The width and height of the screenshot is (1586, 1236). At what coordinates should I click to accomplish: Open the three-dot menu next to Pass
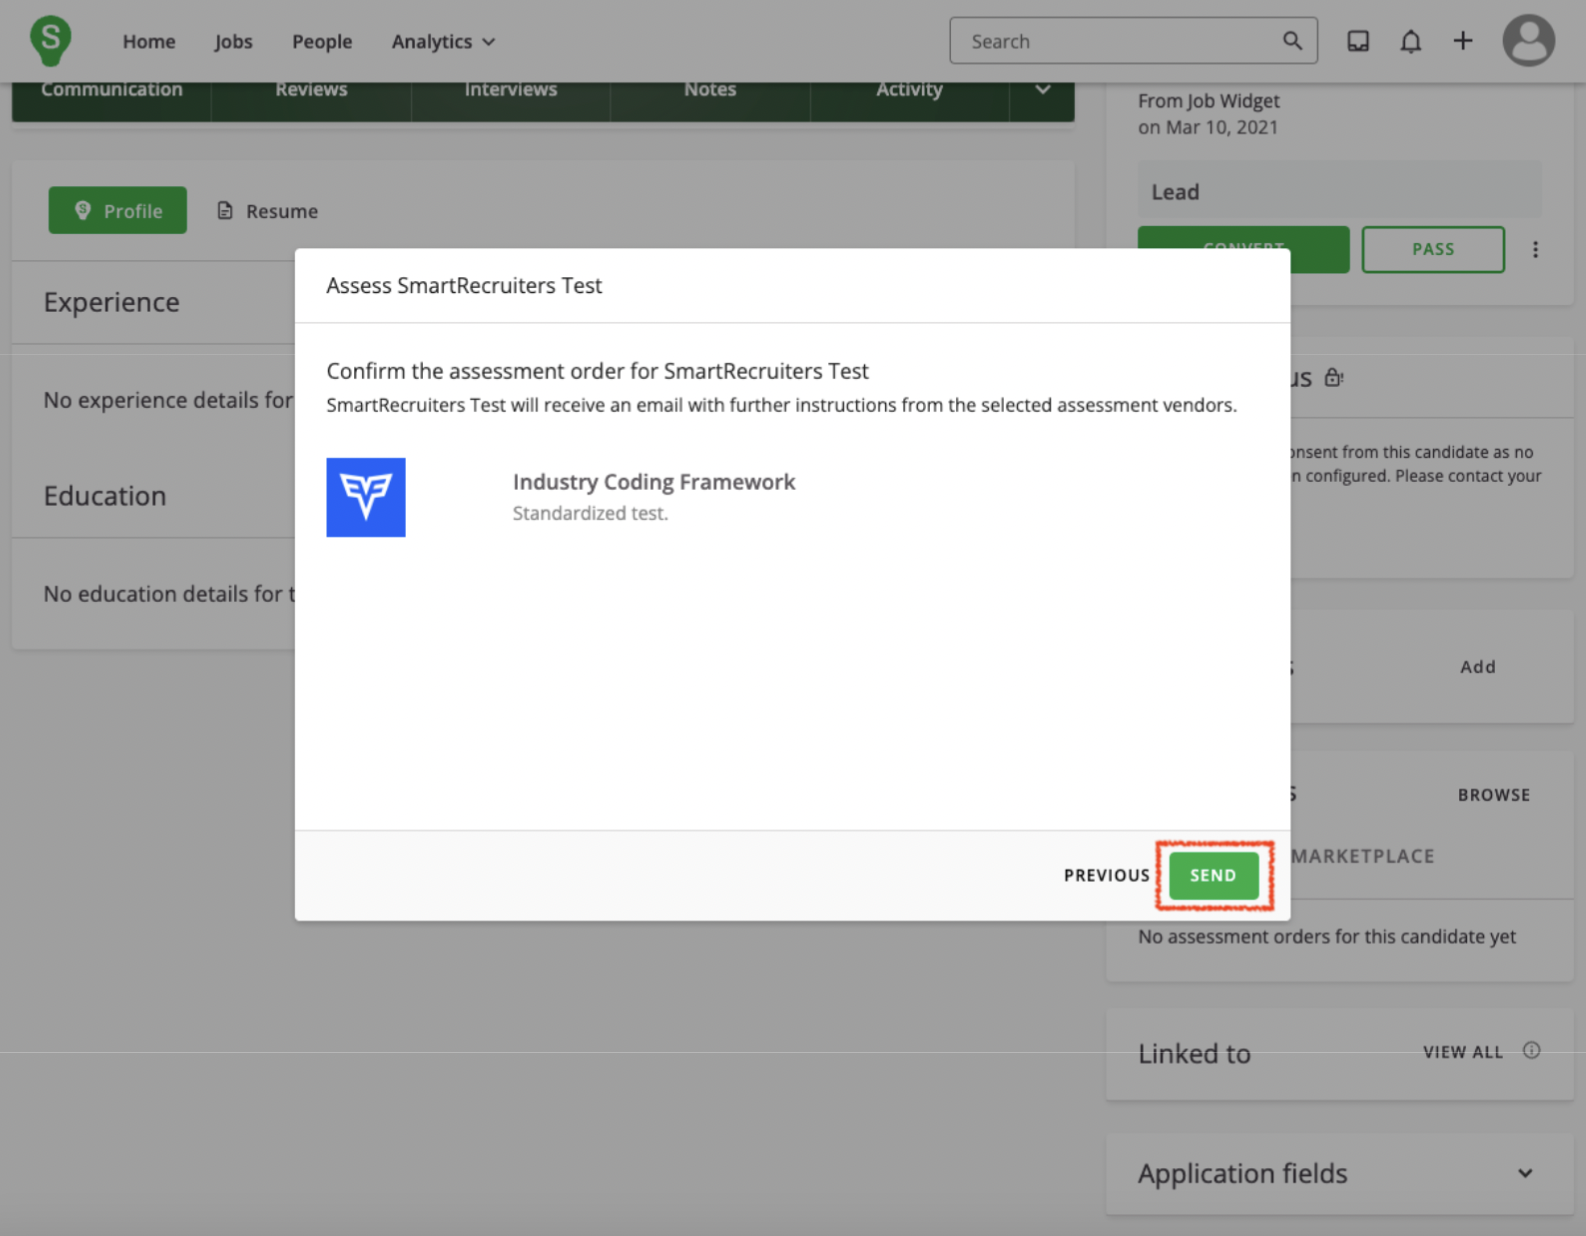coord(1535,250)
